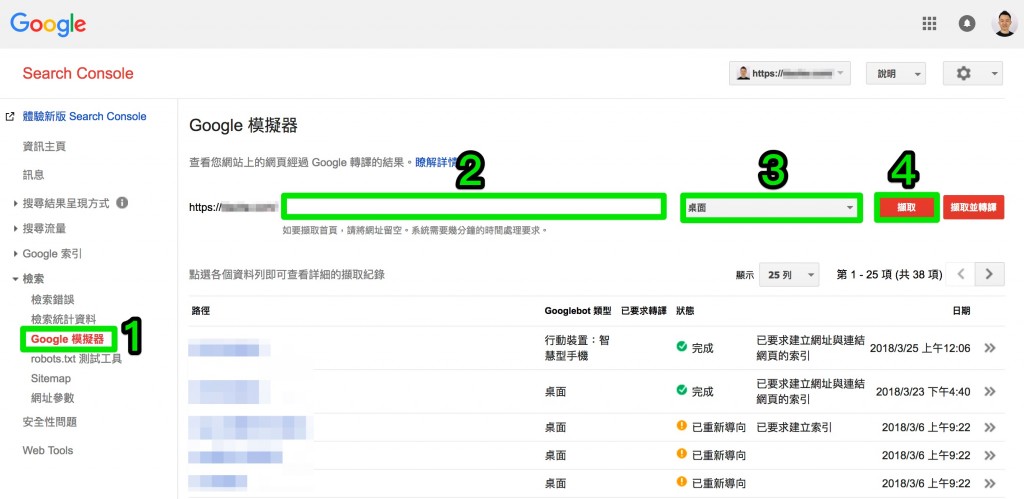
Task: Open the settings gear dropdown
Action: pyautogui.click(x=972, y=74)
